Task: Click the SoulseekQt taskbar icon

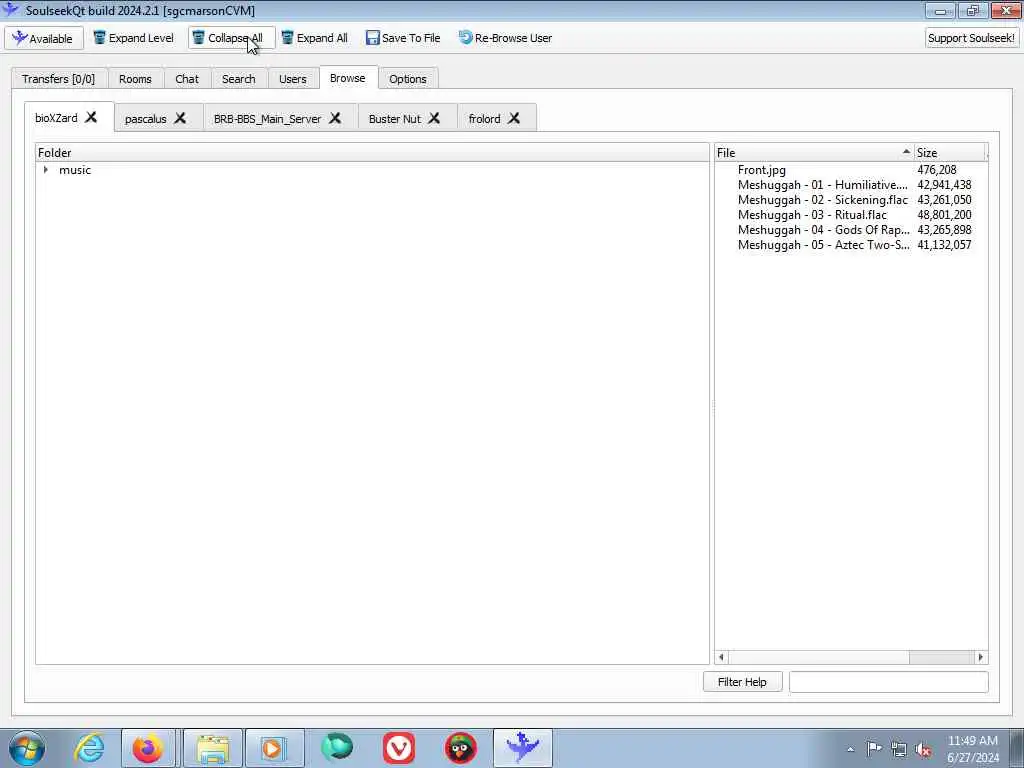Action: (523, 748)
